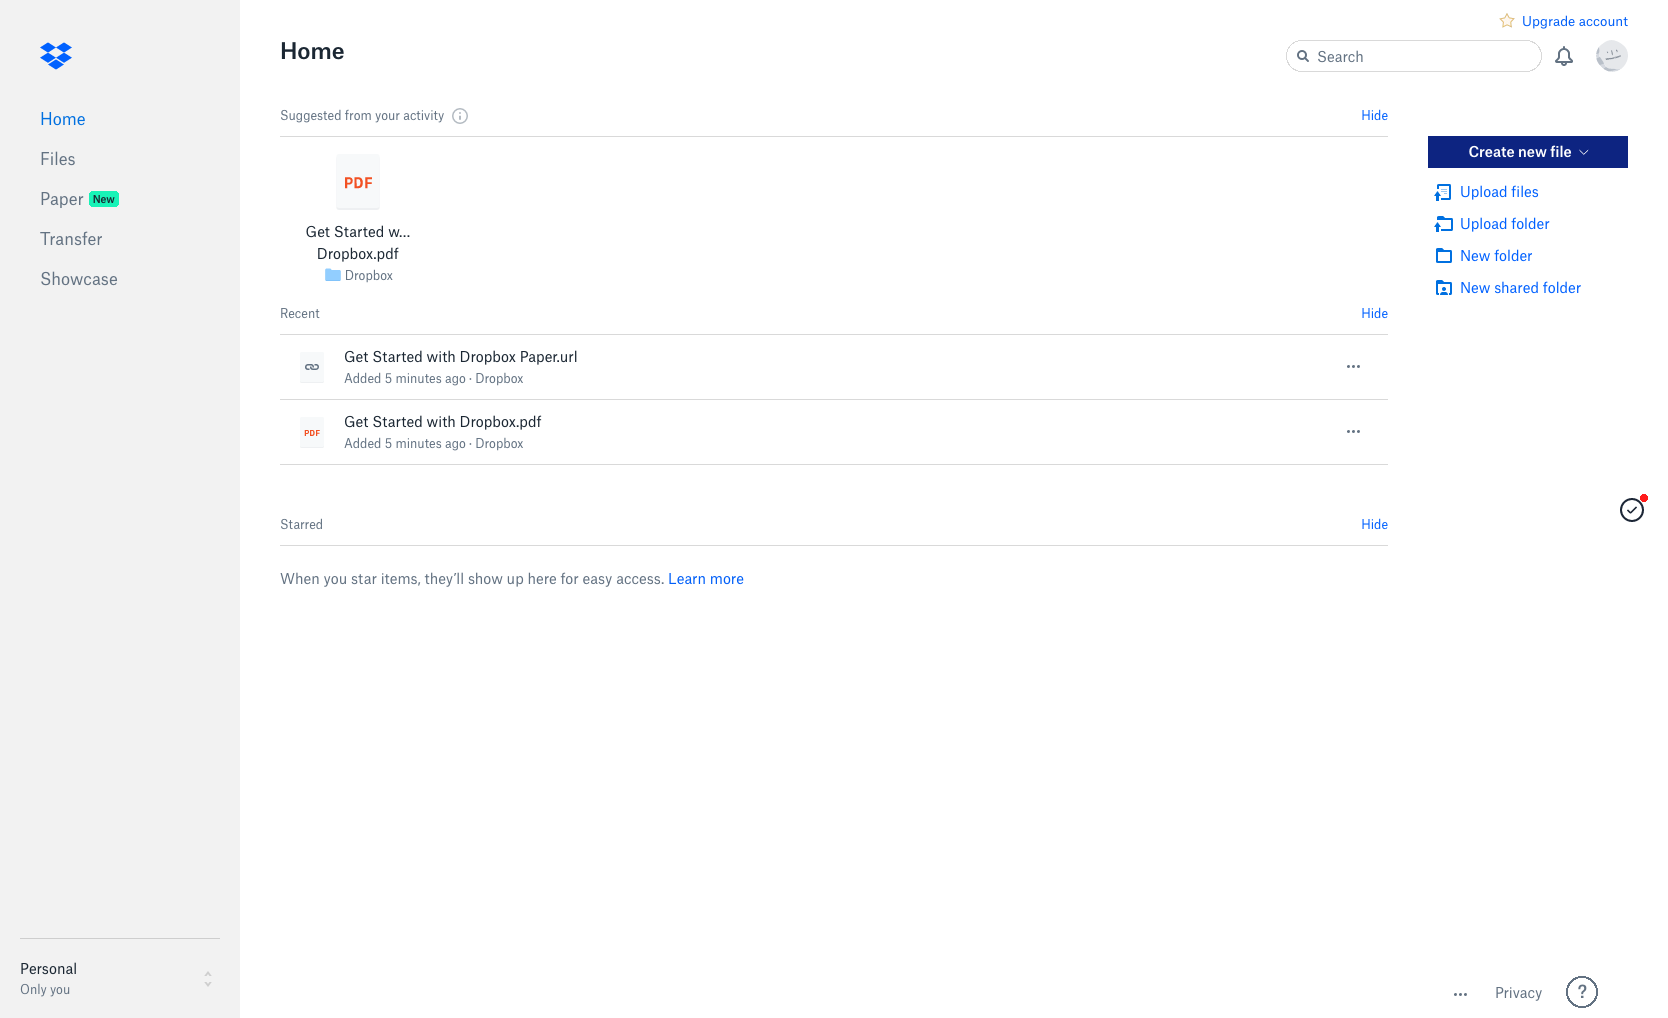Click the footer ellipsis beside Privacy
The image size is (1668, 1018).
[x=1460, y=994]
